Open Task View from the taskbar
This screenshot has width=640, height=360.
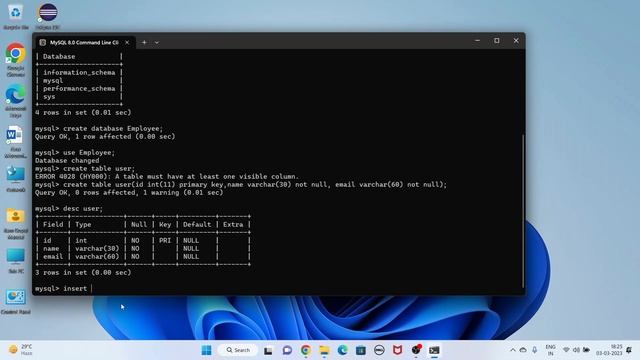point(268,350)
